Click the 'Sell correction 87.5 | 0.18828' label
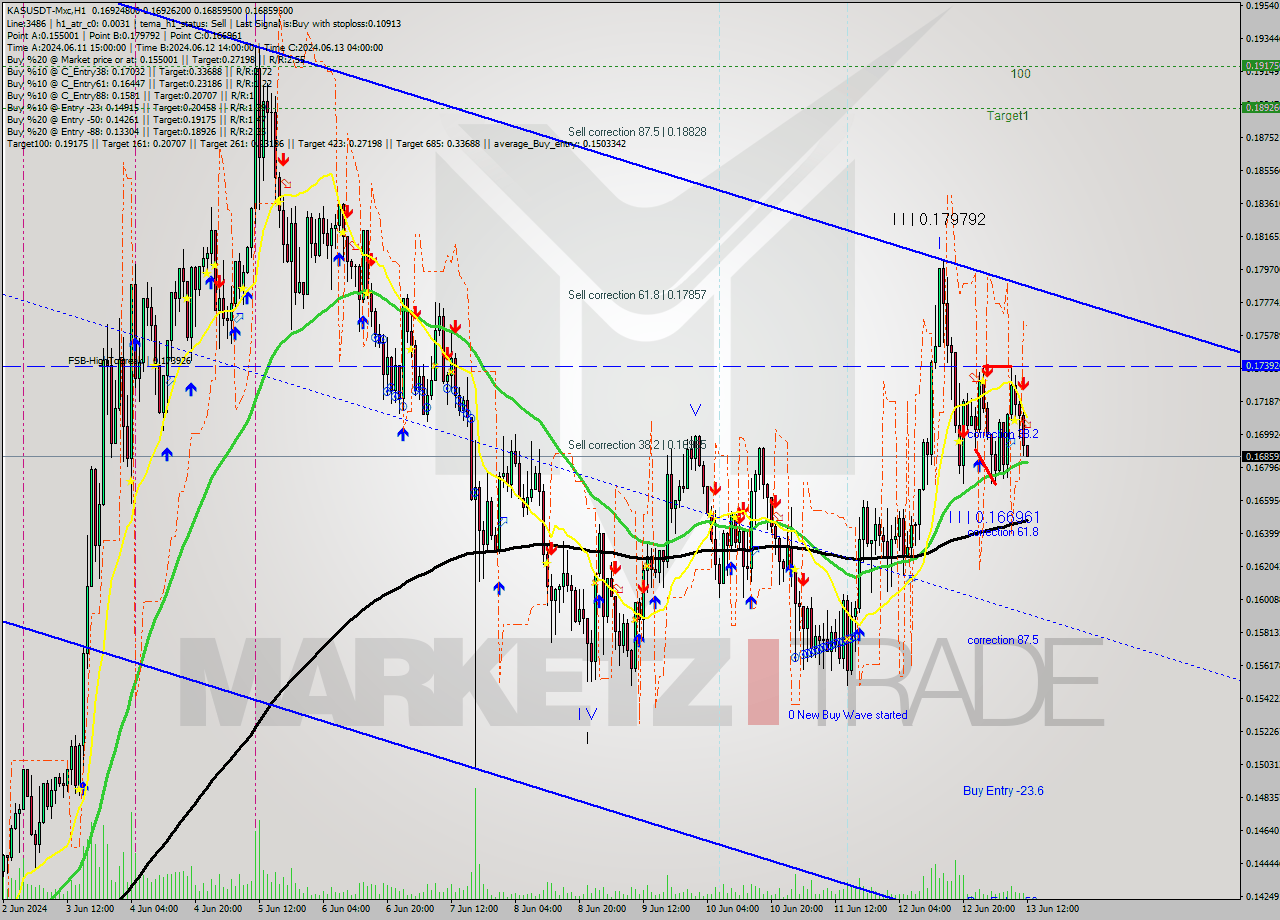Viewport: 1280px width, 920px height. coord(637,132)
